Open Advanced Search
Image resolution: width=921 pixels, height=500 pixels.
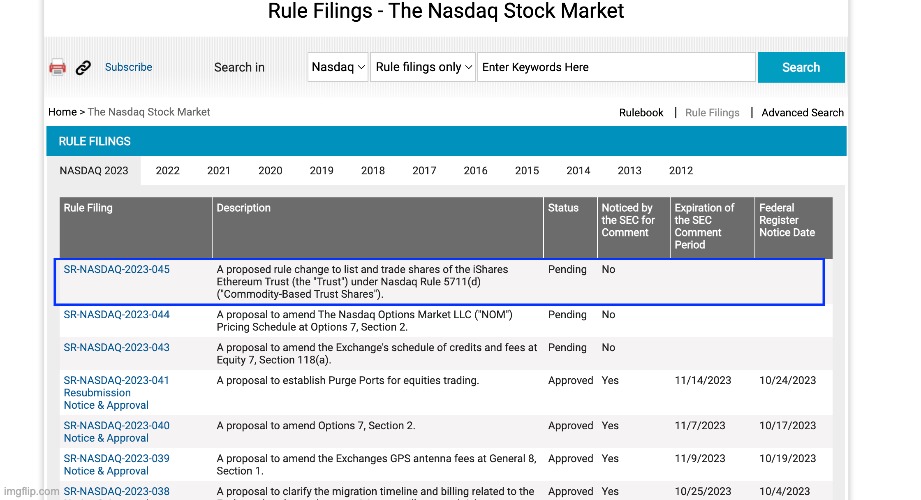tap(802, 112)
